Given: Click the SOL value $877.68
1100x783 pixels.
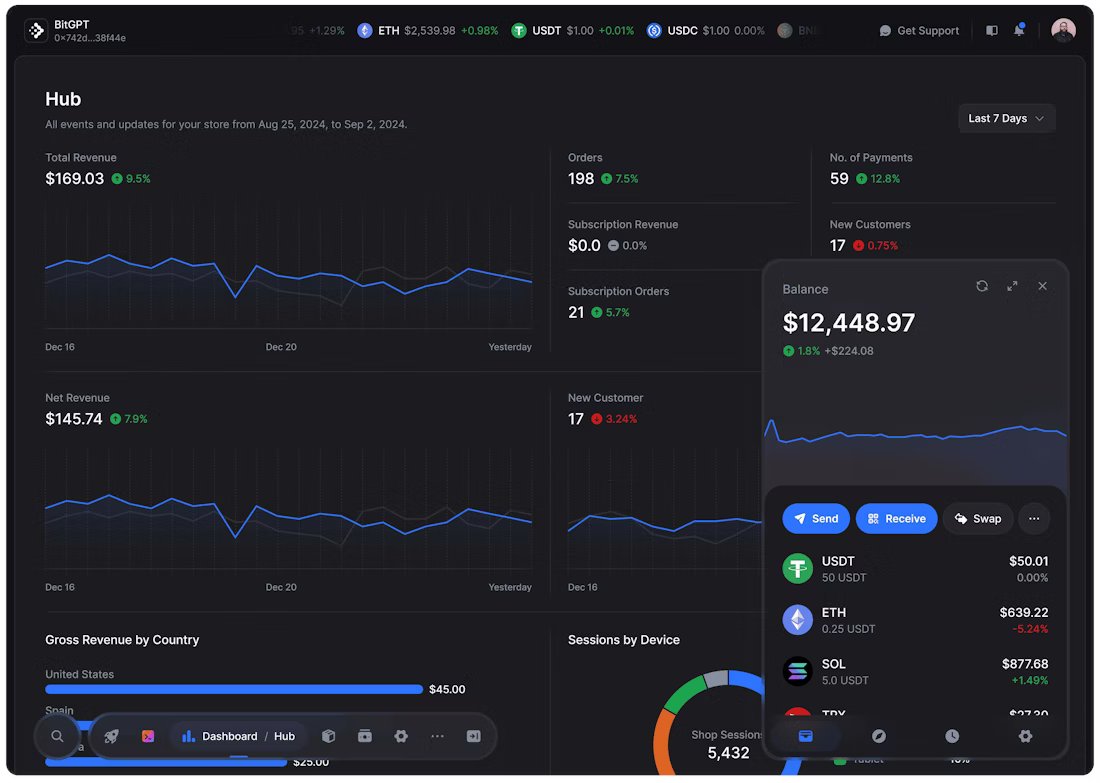Looking at the screenshot, I should 1025,664.
